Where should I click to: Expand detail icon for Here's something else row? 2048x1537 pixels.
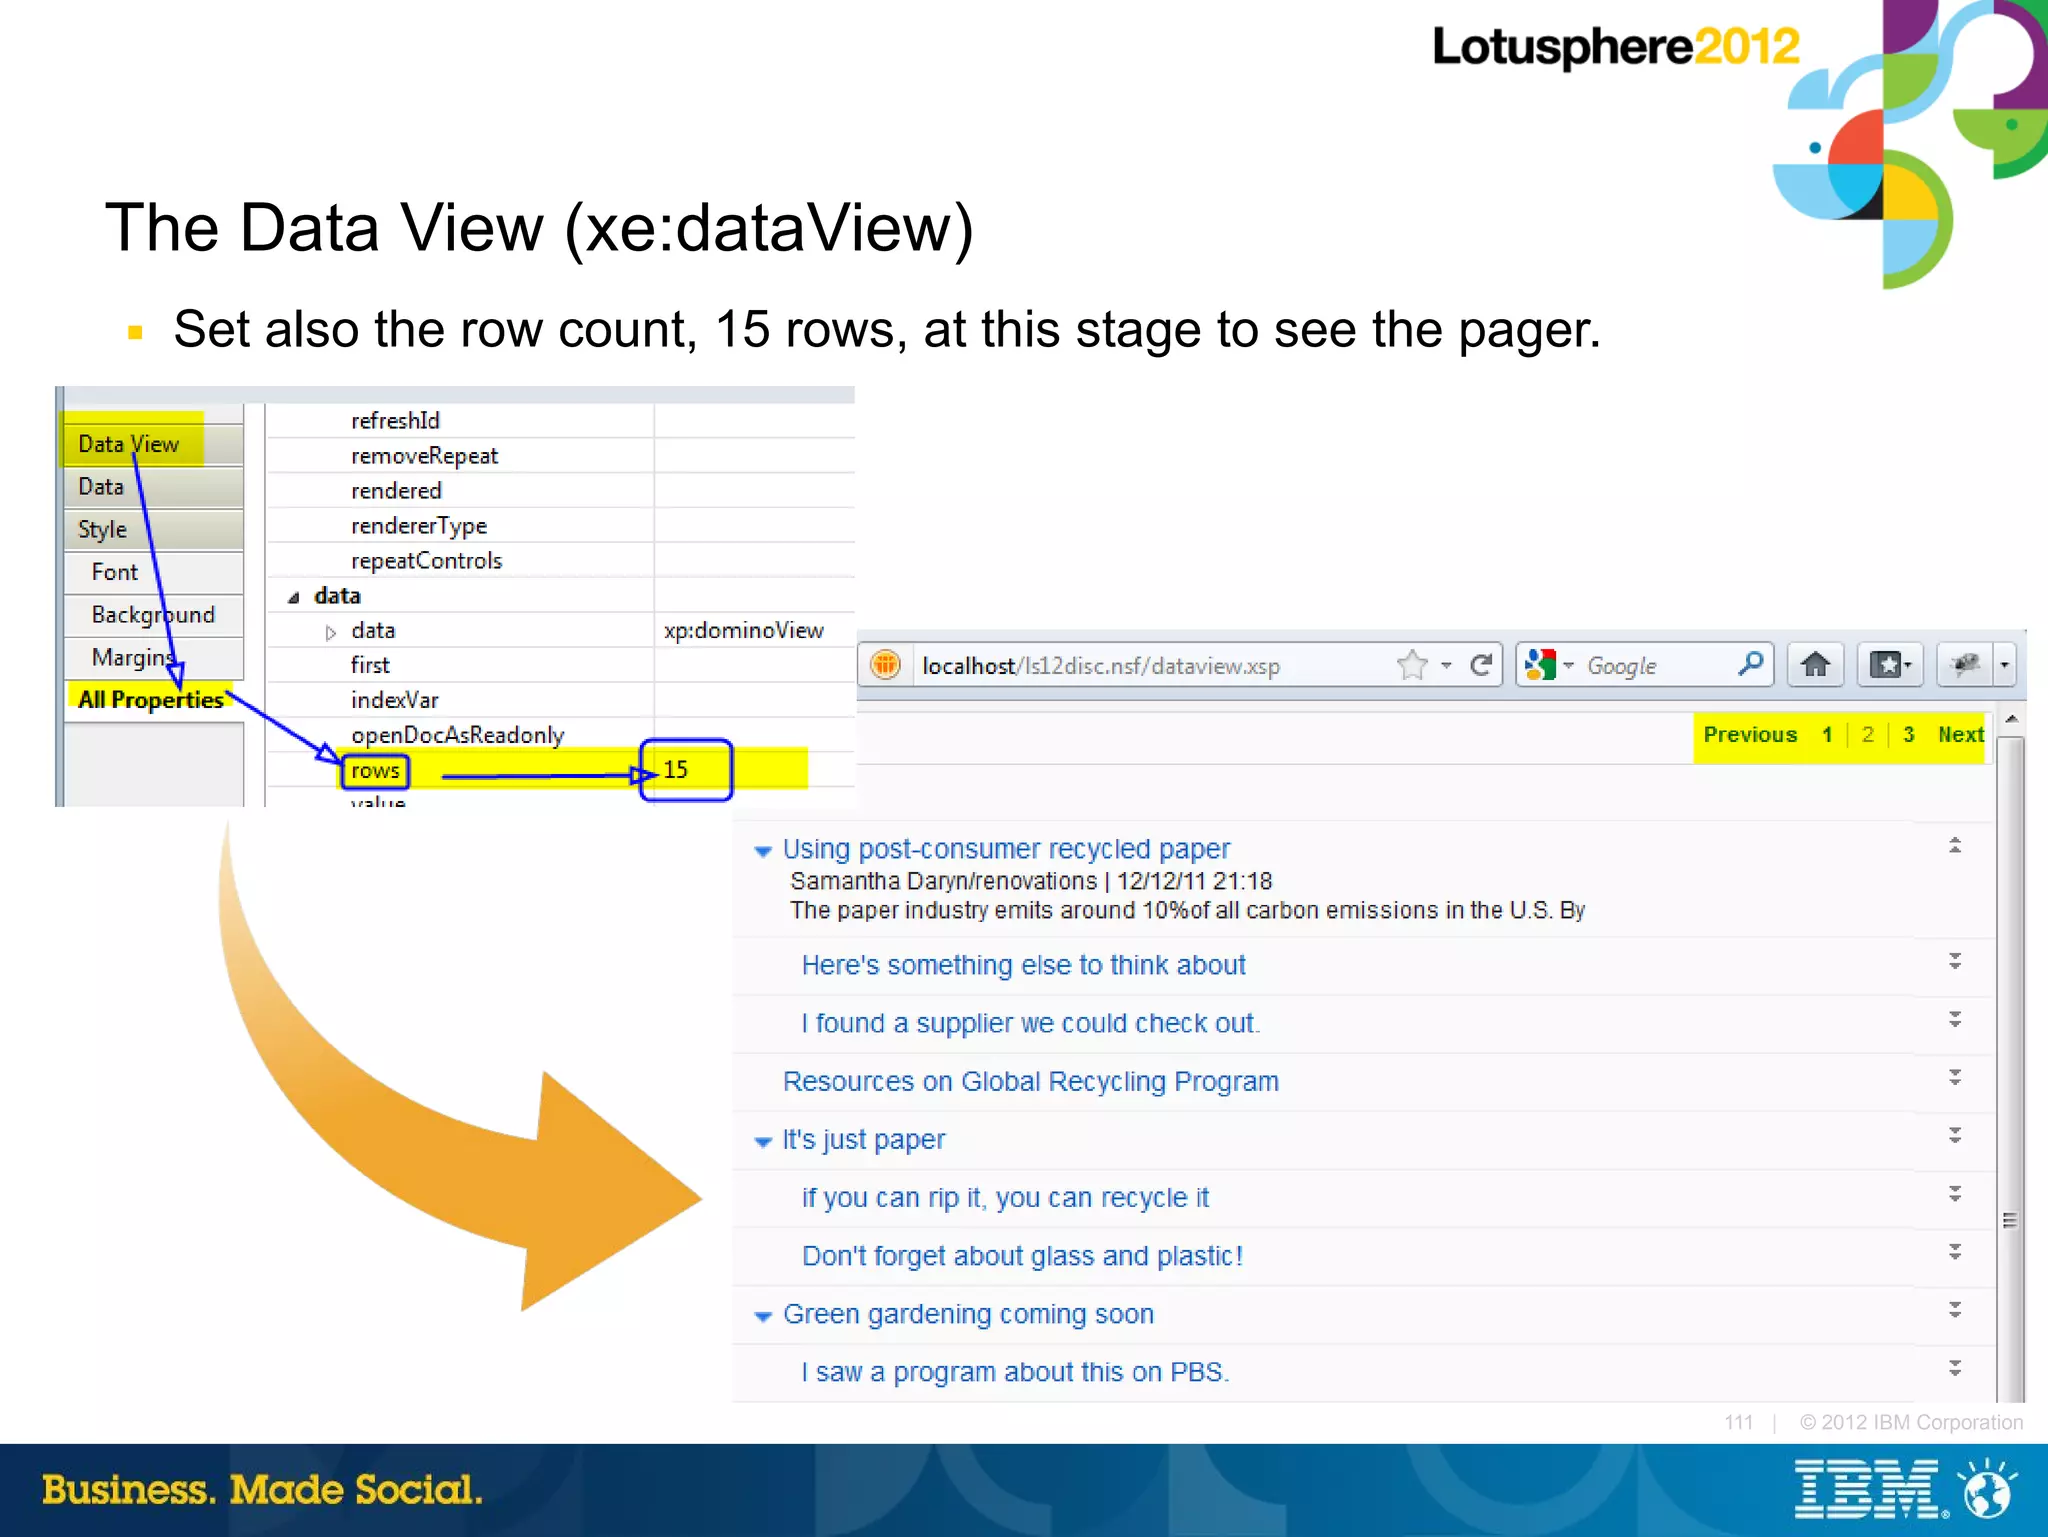click(1955, 962)
